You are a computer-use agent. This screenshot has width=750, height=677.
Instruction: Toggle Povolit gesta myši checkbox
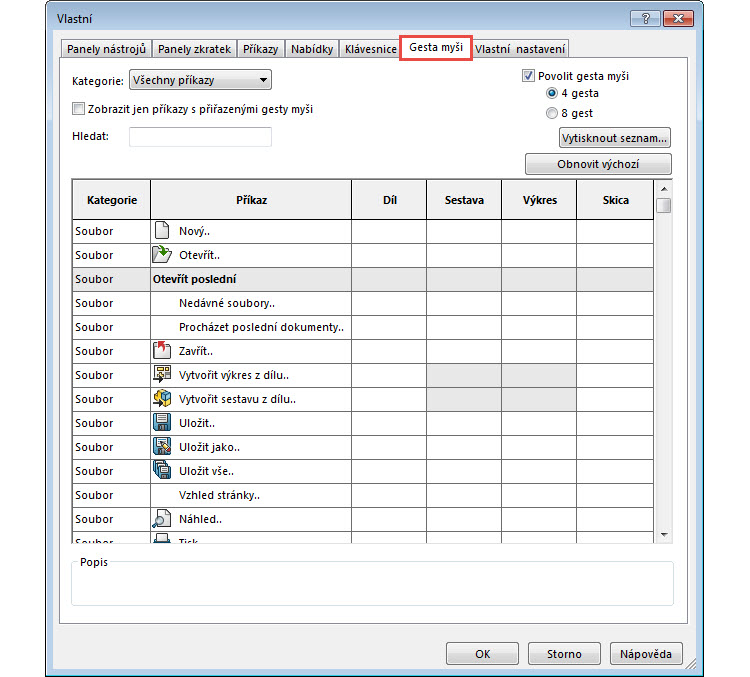pos(528,76)
